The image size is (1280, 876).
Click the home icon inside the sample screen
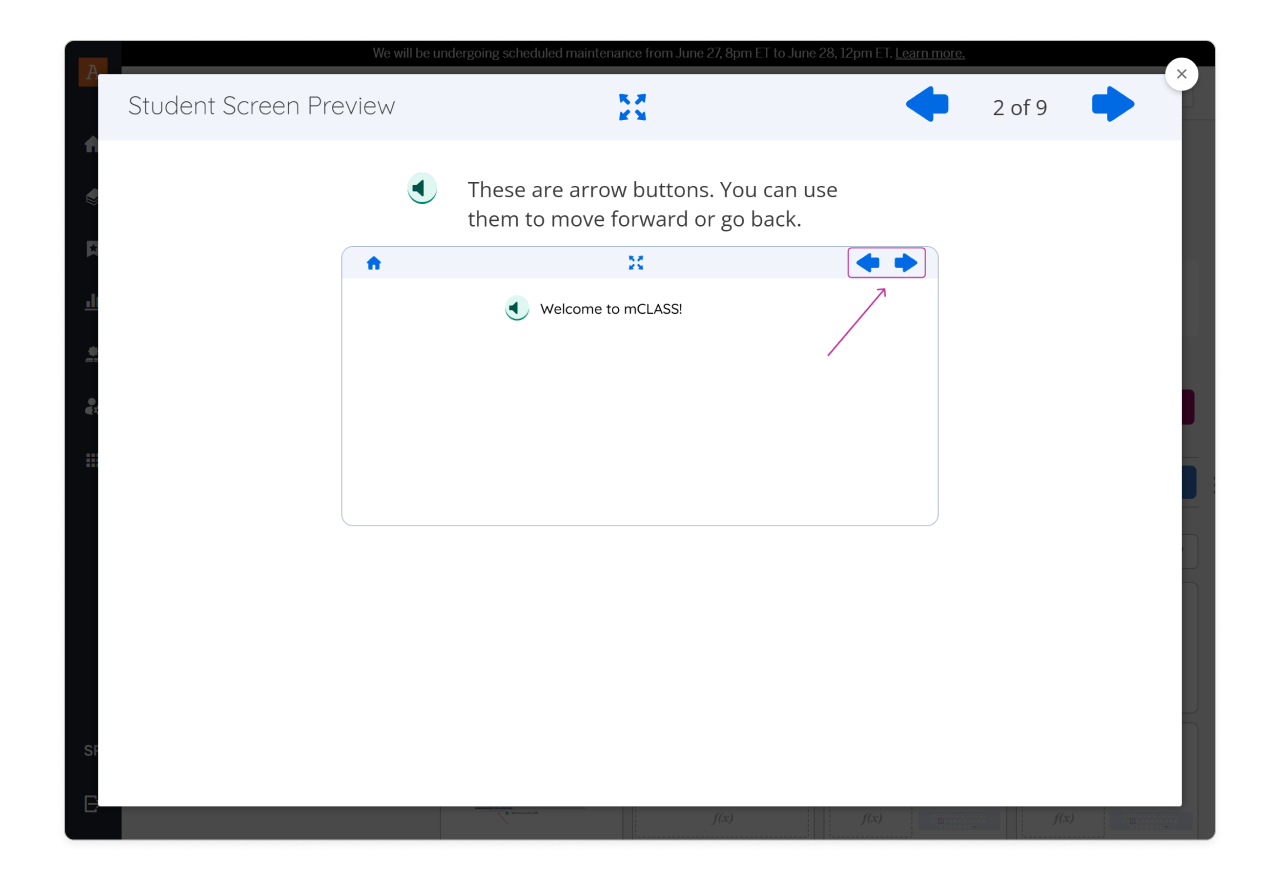click(x=374, y=263)
